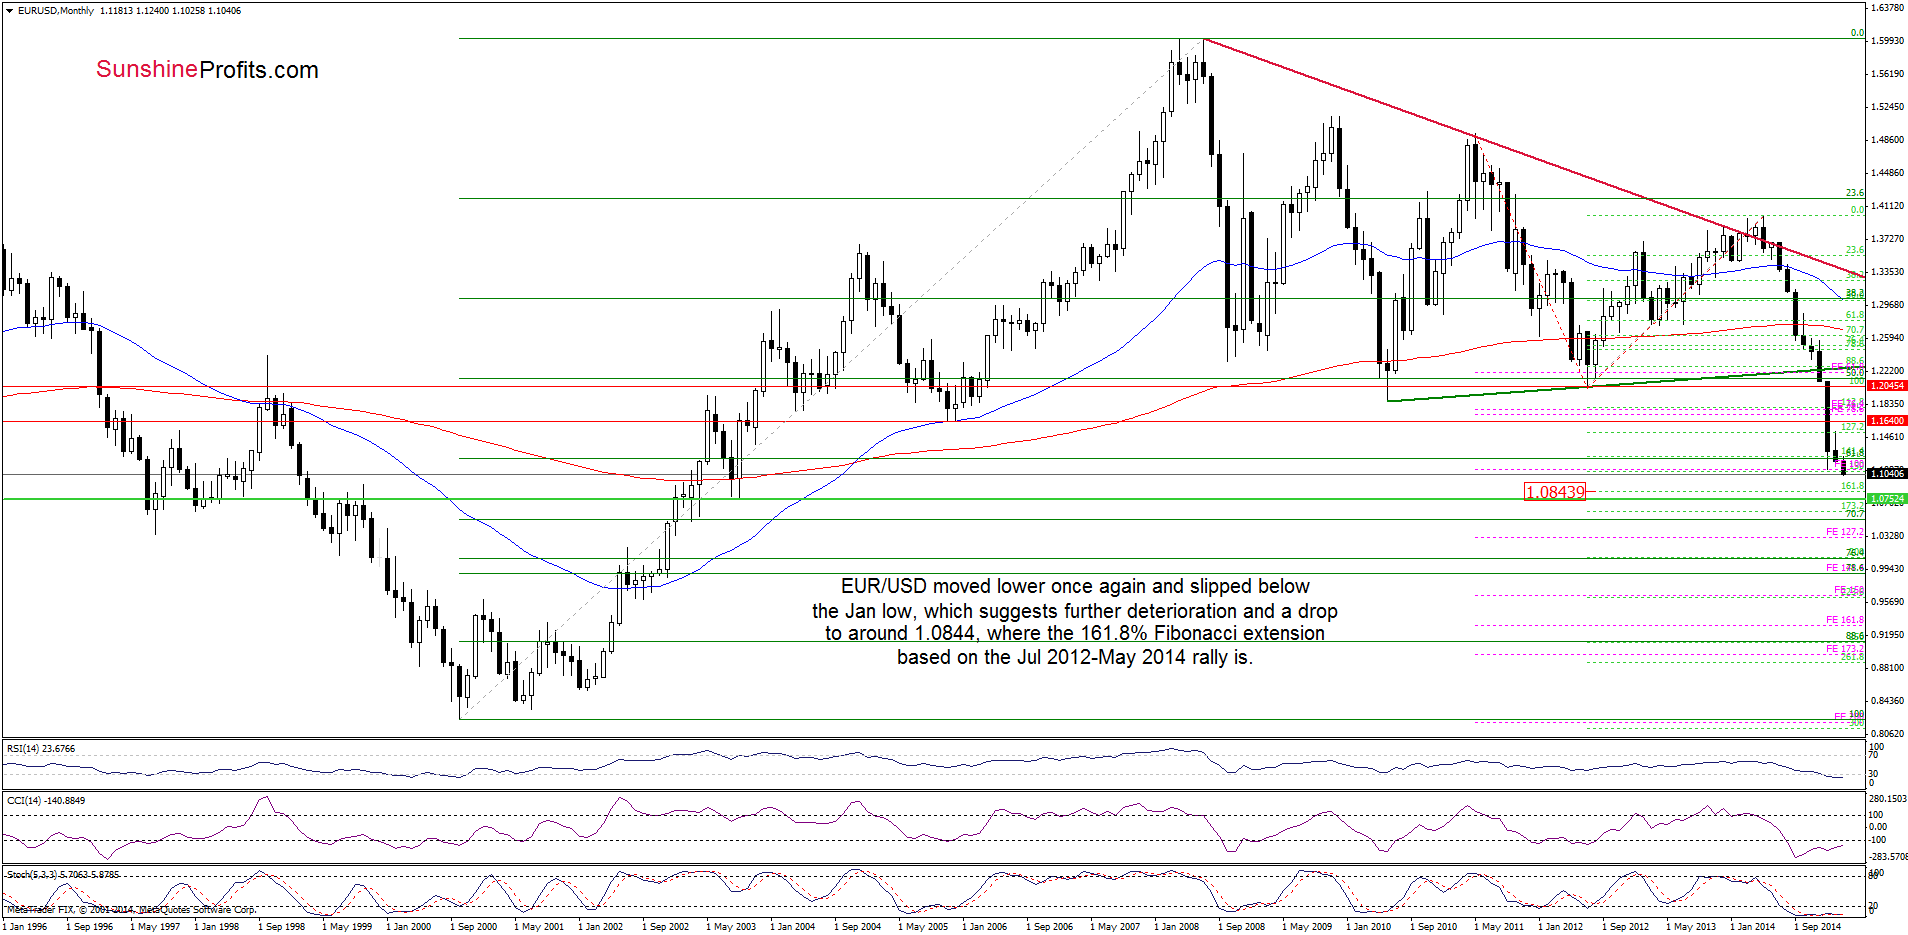The height and width of the screenshot is (935, 1908).
Task: Click the 1.59930 price axis label
Action: point(1887,41)
